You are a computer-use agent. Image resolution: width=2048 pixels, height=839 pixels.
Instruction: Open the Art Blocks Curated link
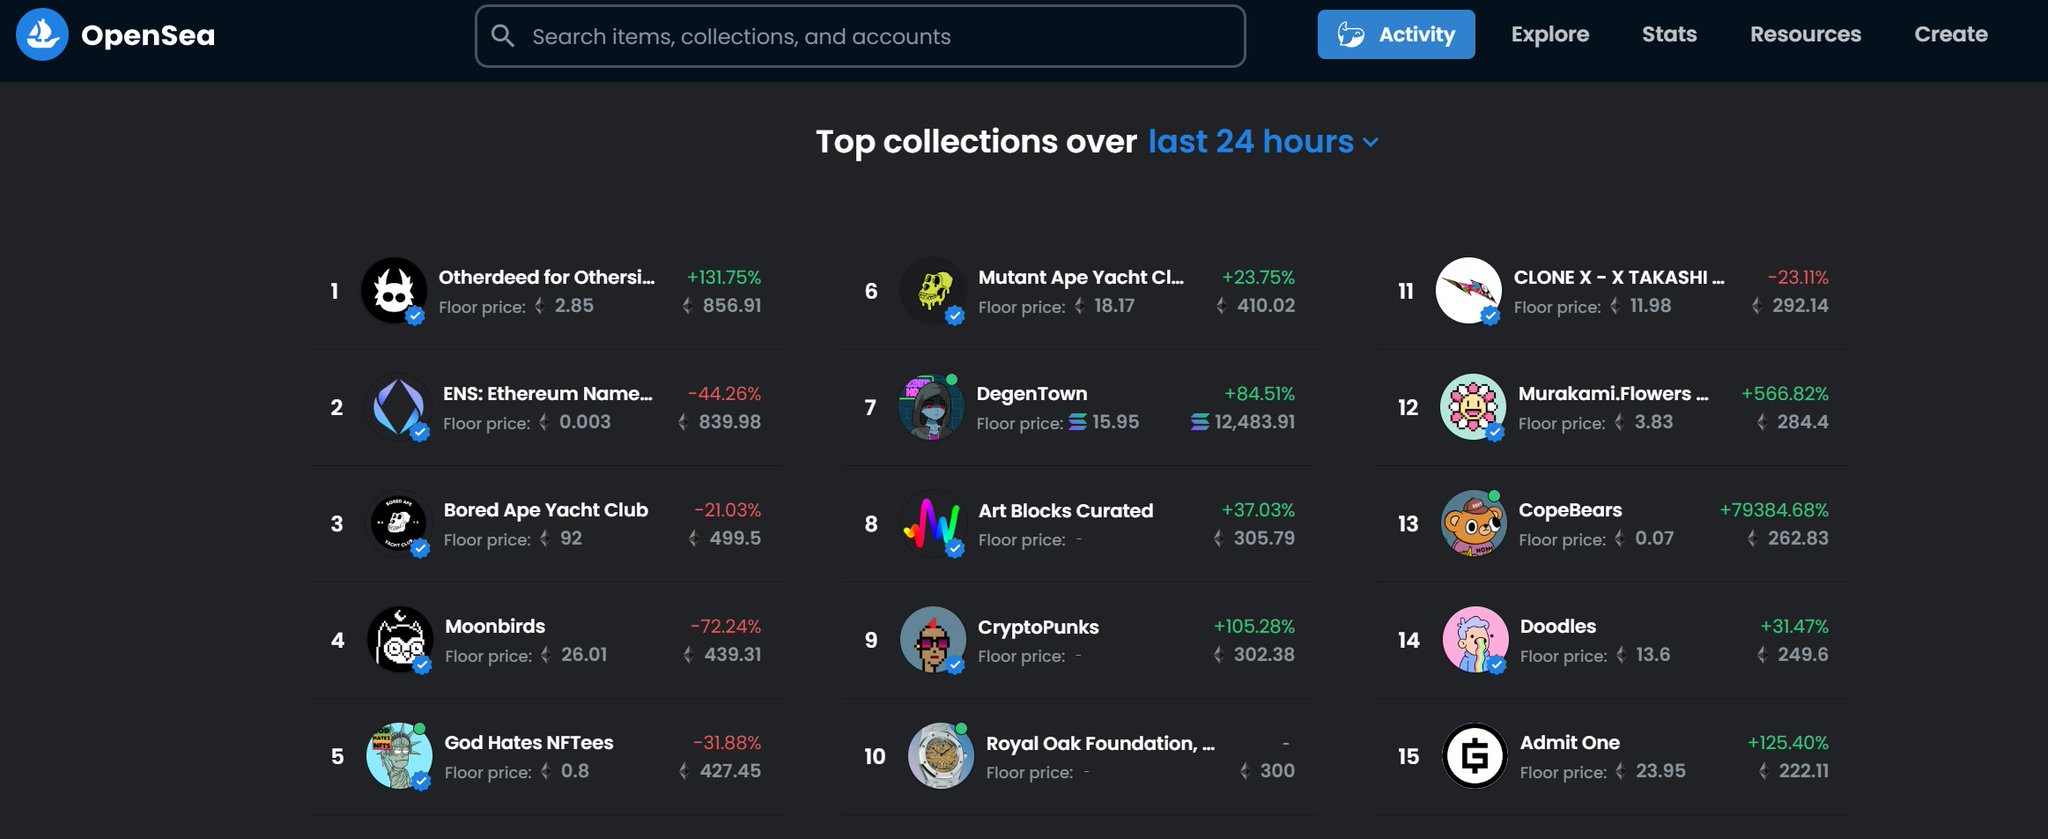[x=1066, y=510]
